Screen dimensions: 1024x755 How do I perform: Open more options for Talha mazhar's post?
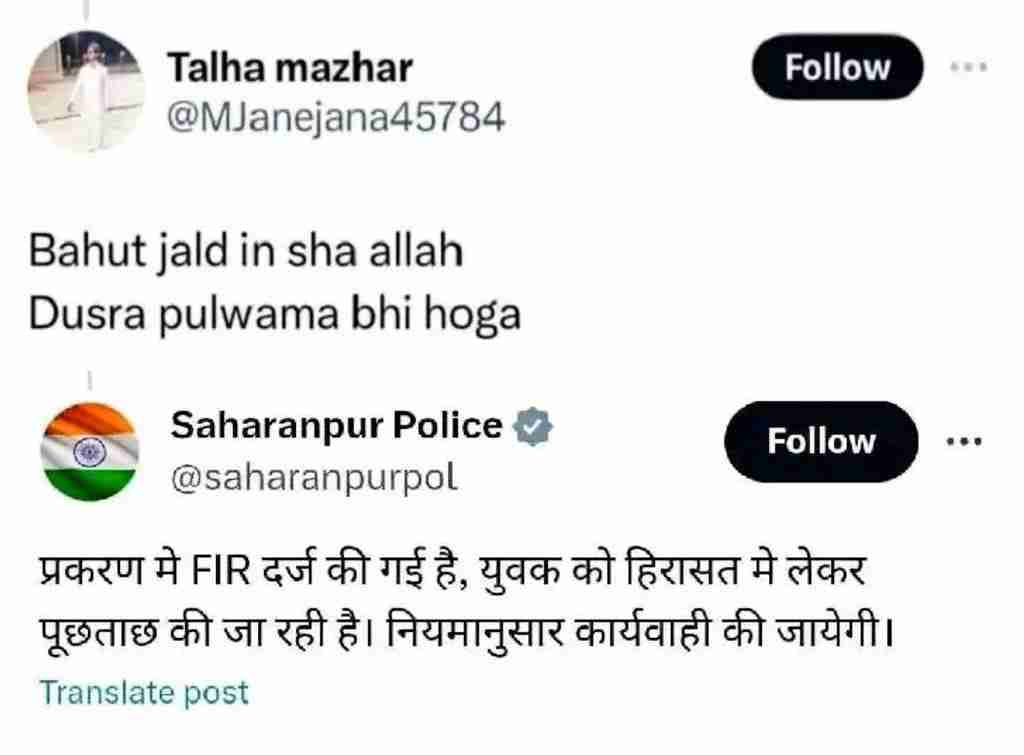pos(968,67)
